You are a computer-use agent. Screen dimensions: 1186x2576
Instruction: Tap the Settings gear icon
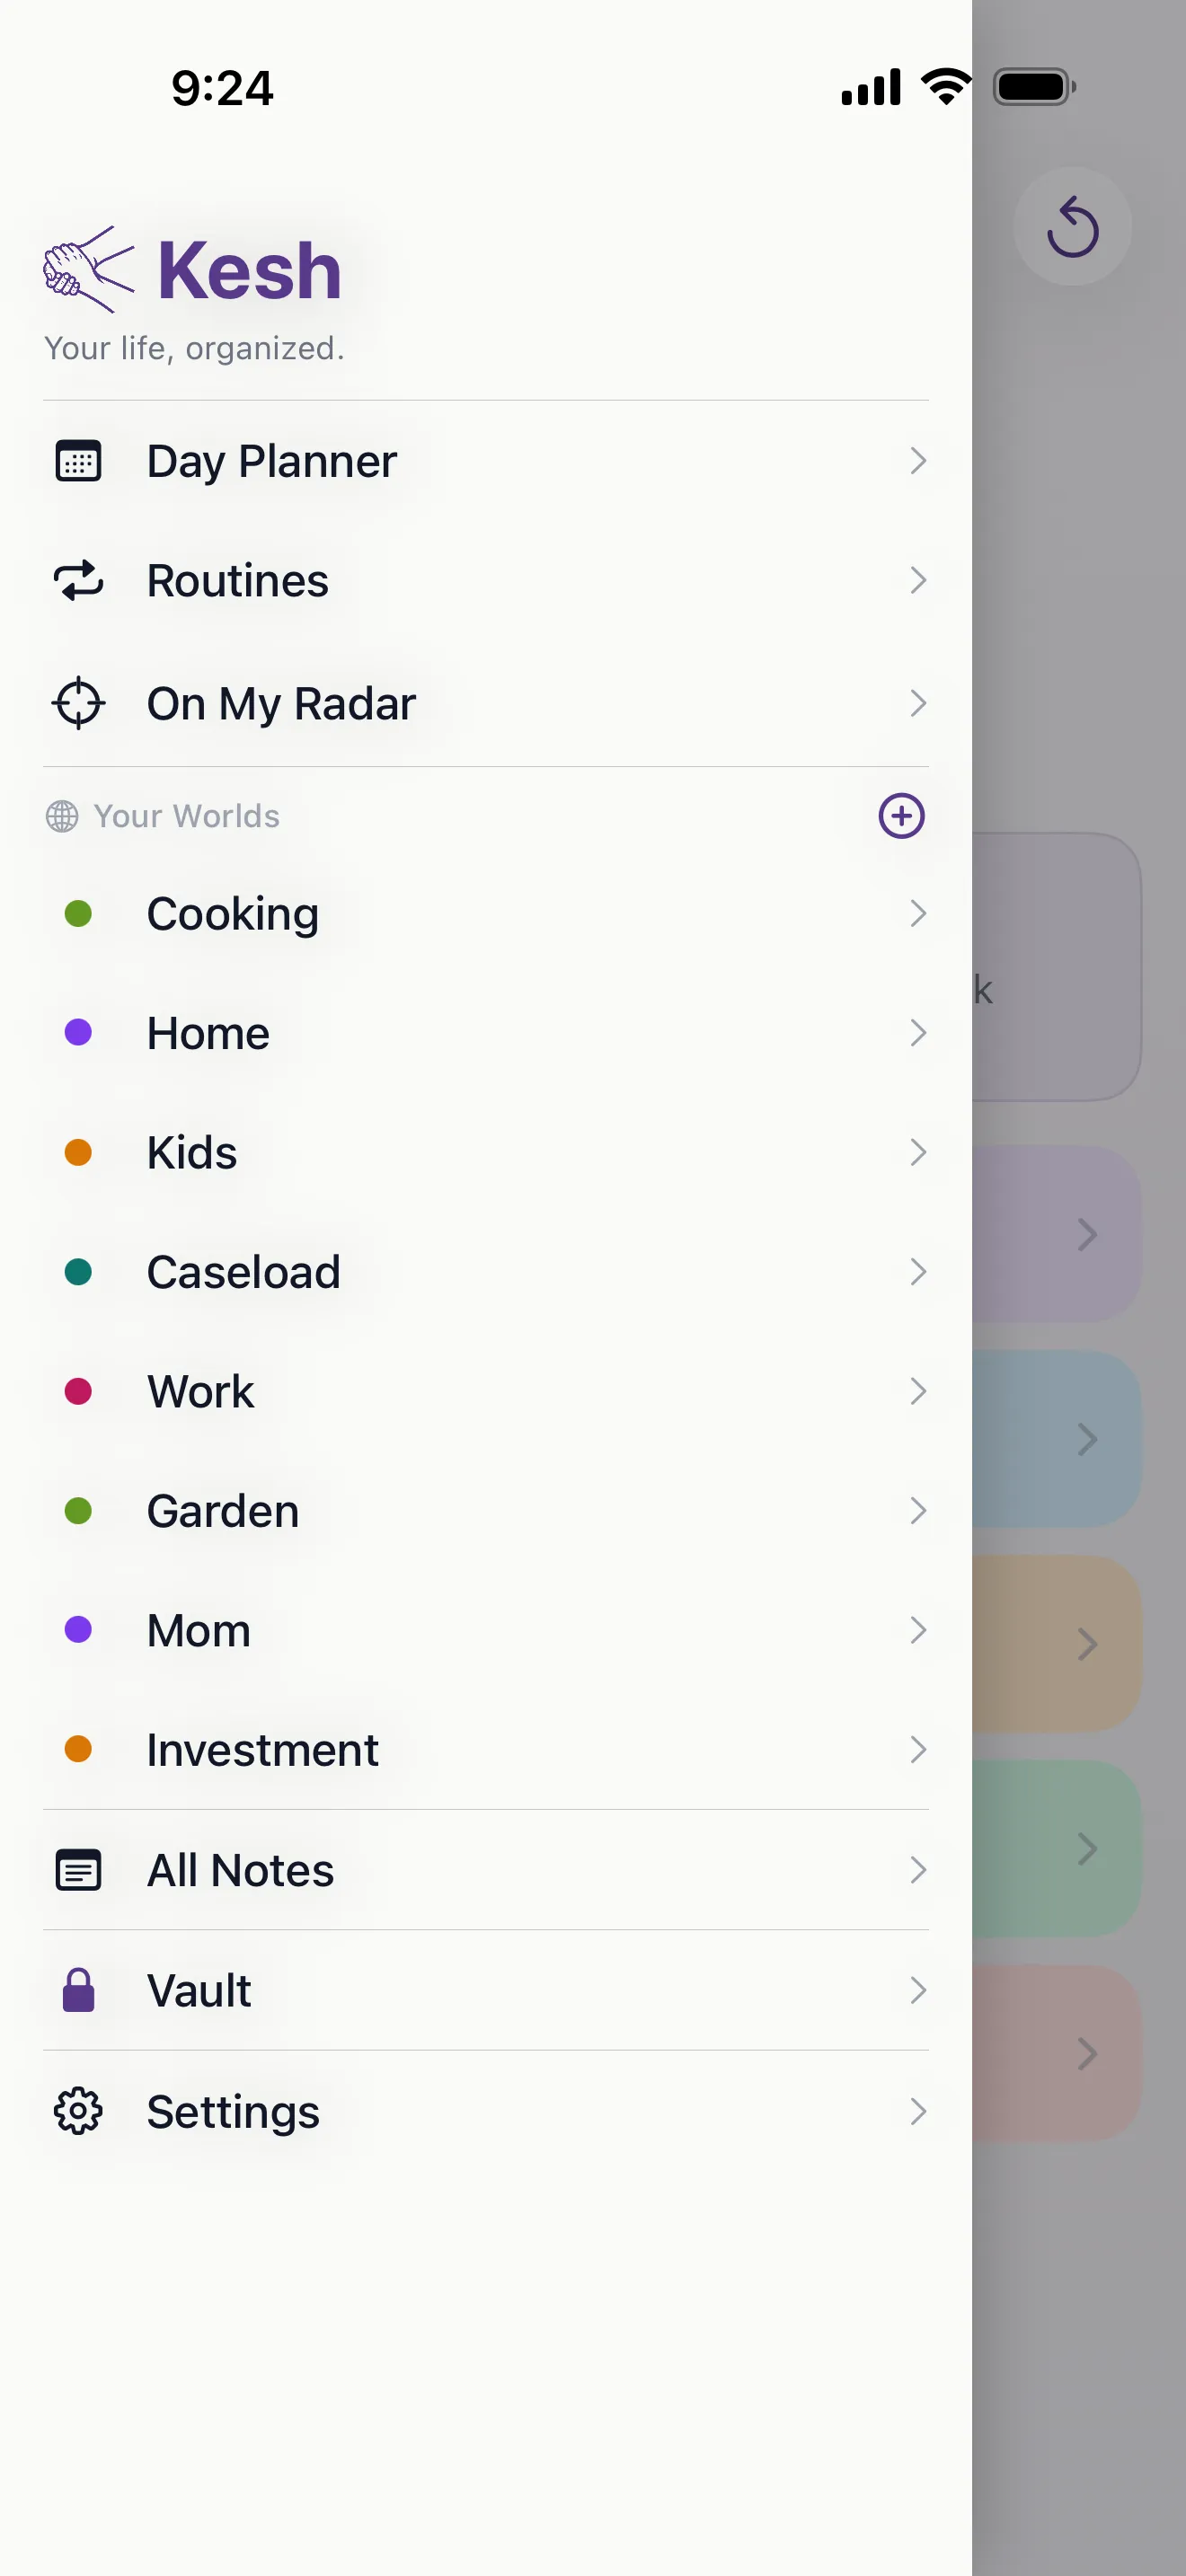click(78, 2111)
